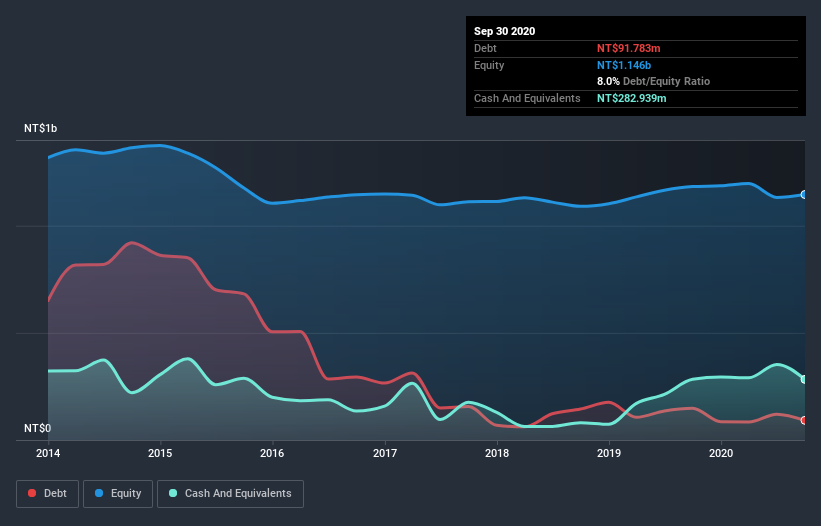
Task: Select the 2019 x-axis label
Action: tap(609, 453)
